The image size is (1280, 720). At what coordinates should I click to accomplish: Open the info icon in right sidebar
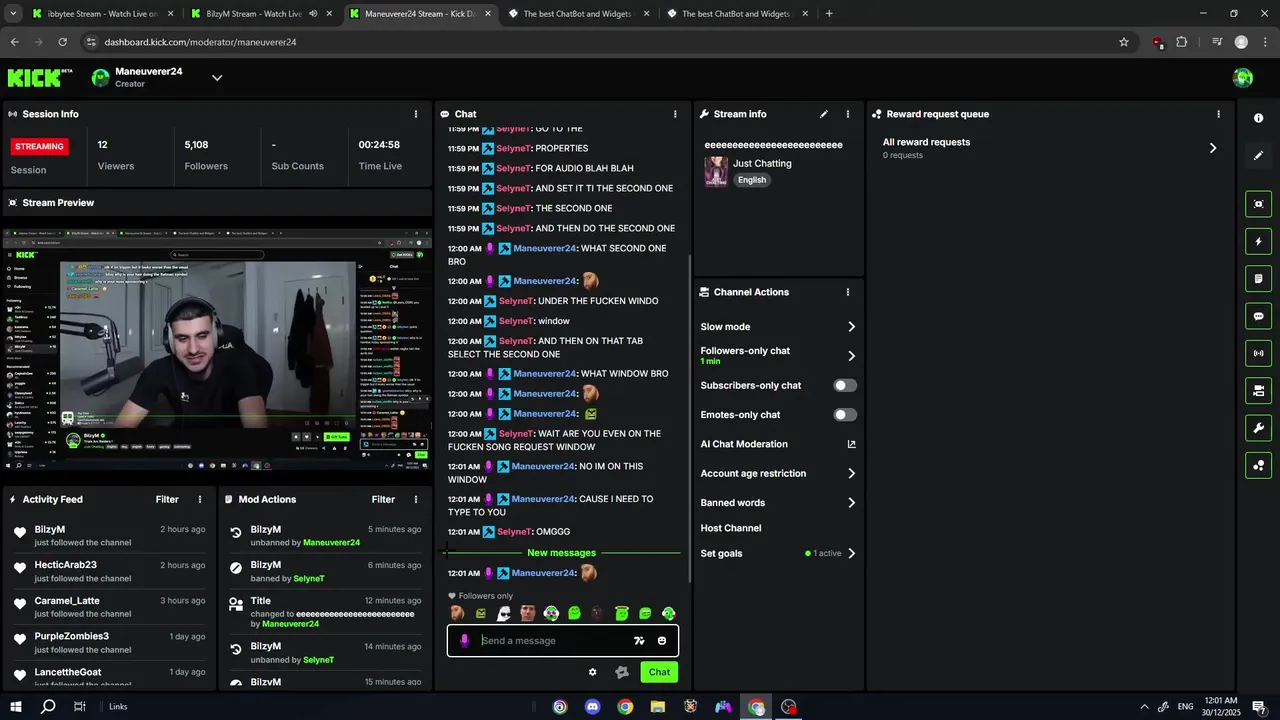[x=1258, y=118]
